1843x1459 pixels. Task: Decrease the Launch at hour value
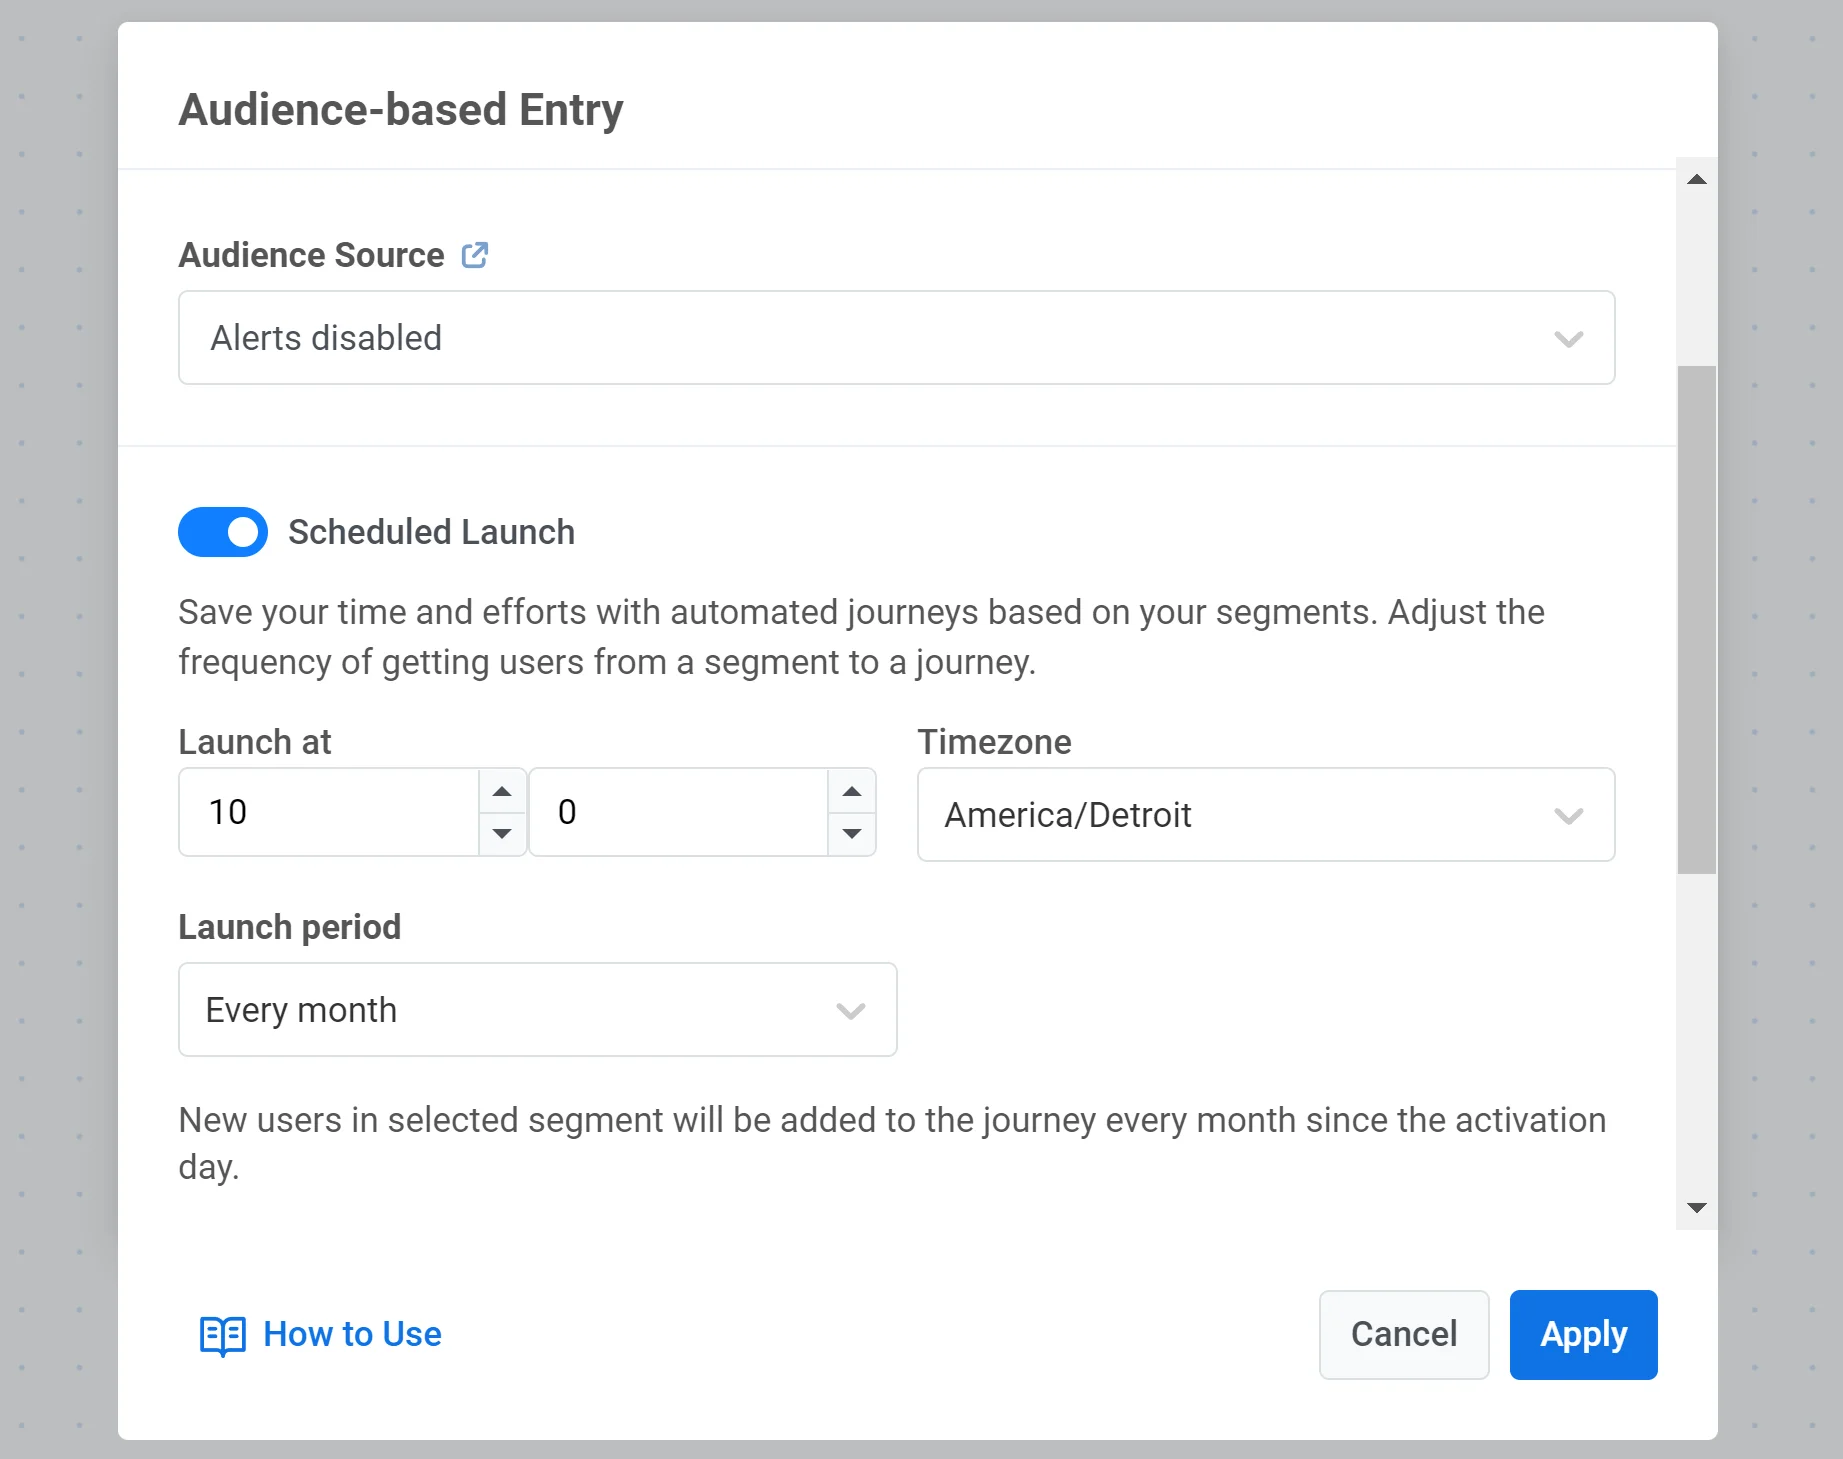502,833
